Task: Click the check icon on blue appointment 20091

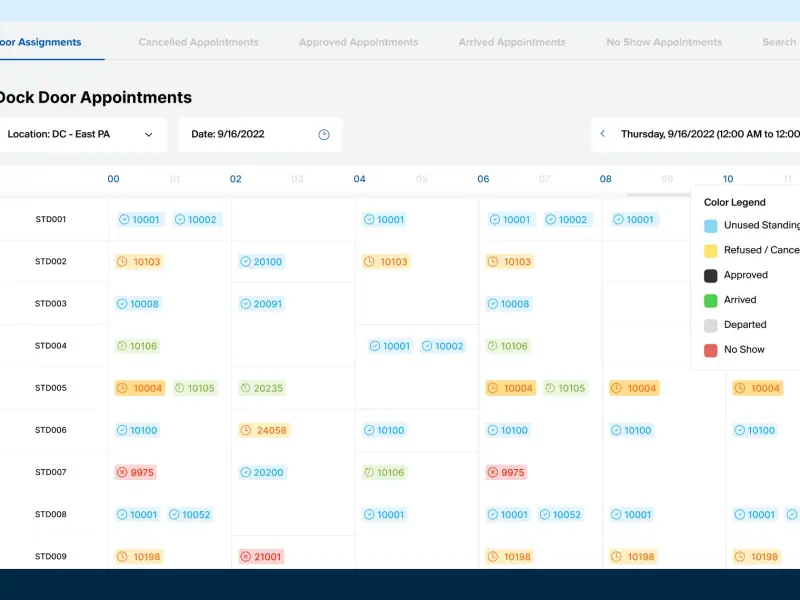Action: click(246, 304)
